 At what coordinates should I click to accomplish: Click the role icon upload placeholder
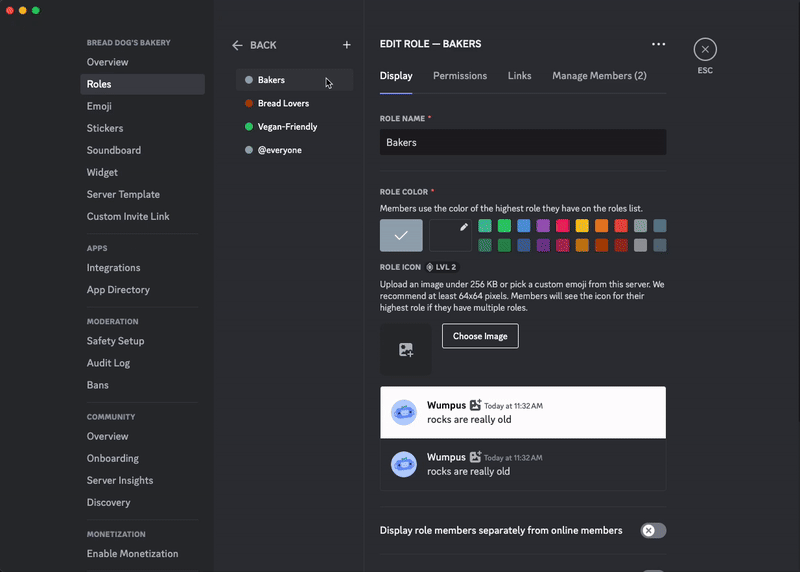(406, 350)
